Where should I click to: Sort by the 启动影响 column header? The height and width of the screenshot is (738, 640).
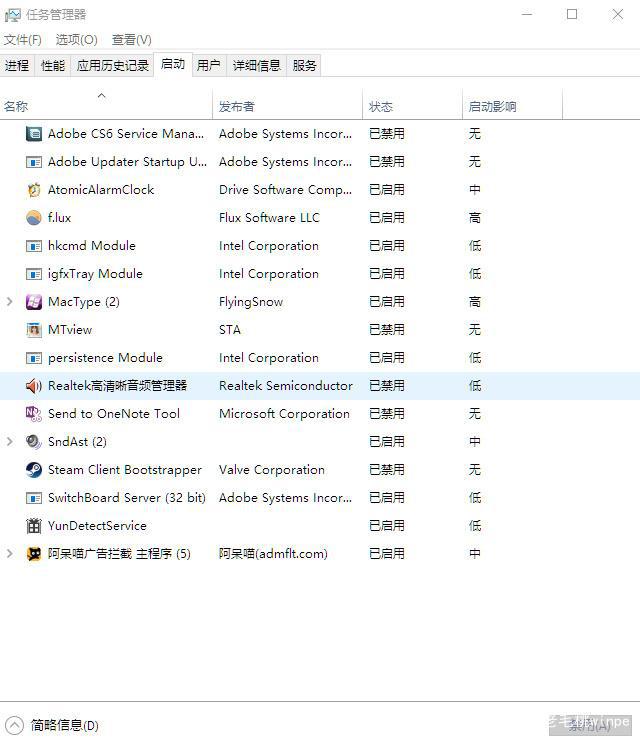tap(512, 104)
